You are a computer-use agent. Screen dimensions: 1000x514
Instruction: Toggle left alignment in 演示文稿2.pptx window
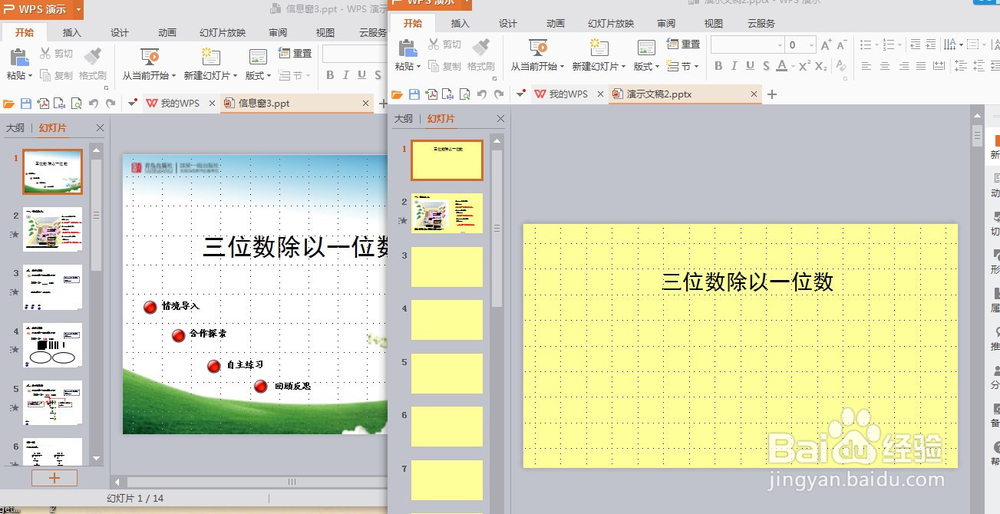tap(866, 66)
